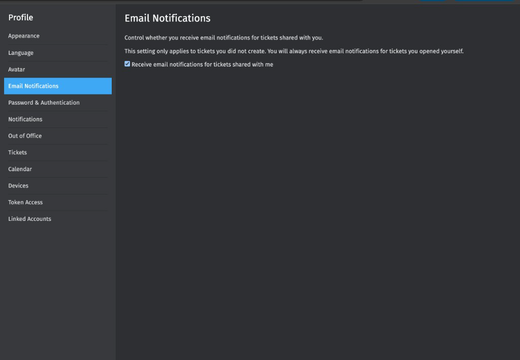Open Password & Authentication settings
This screenshot has height=360, width=520.
[58, 103]
